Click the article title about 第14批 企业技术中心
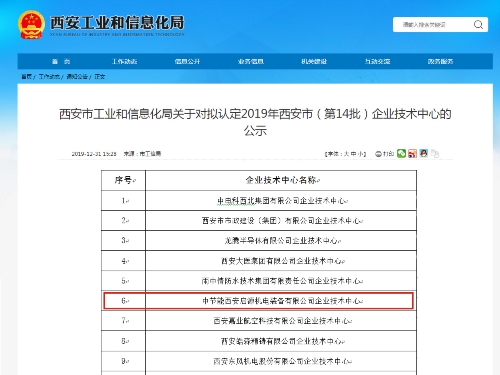This screenshot has width=500, height=375. pos(255,122)
